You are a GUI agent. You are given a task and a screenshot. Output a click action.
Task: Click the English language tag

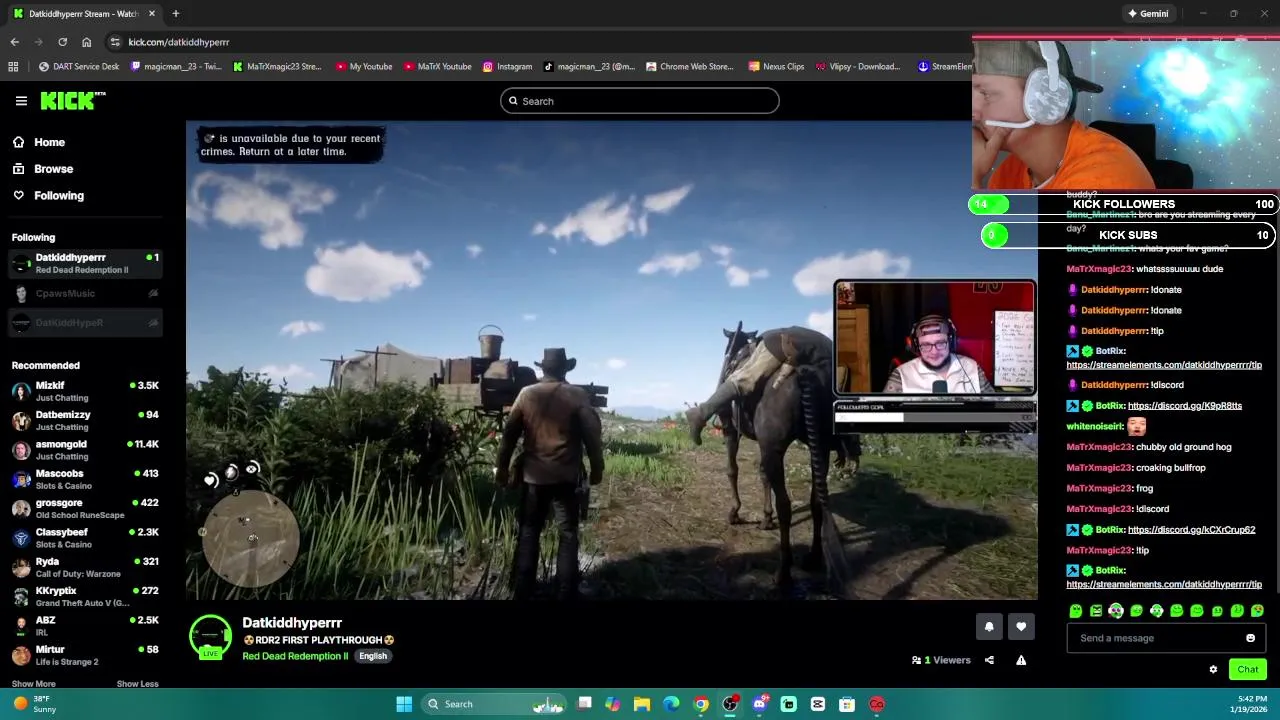(373, 656)
